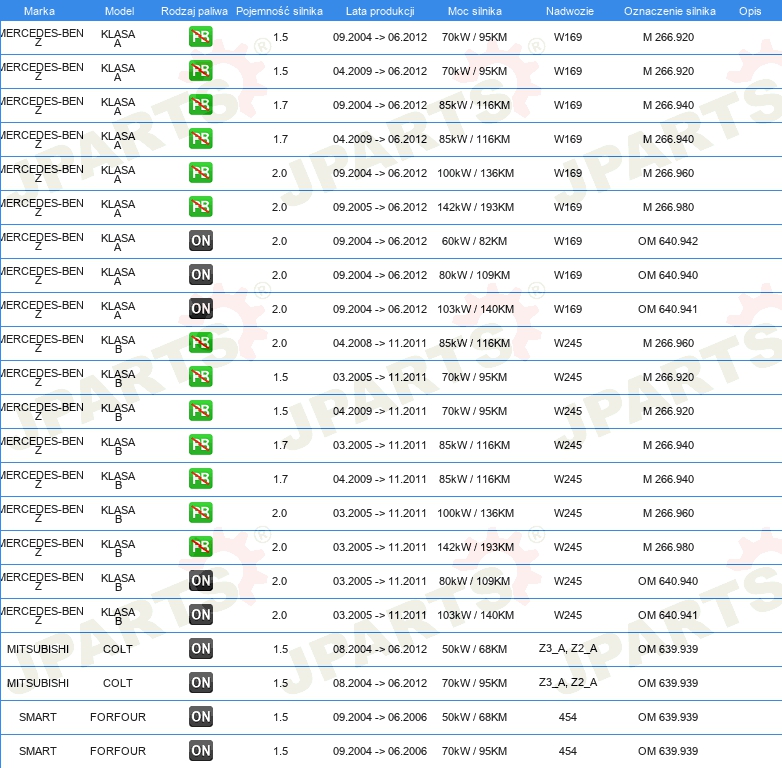Click engine code OM 640.942 cell

(668, 241)
